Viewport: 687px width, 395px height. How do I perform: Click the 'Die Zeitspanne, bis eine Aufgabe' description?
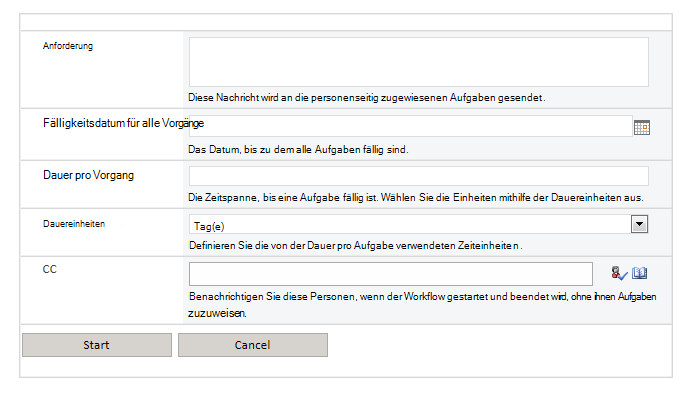click(x=416, y=198)
